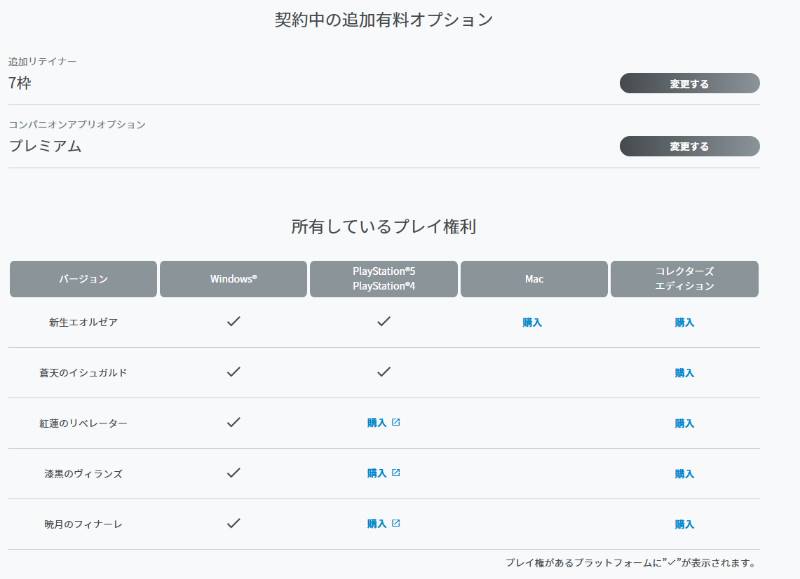
Task: Click the コレクターズエディション column header
Action: (x=685, y=279)
